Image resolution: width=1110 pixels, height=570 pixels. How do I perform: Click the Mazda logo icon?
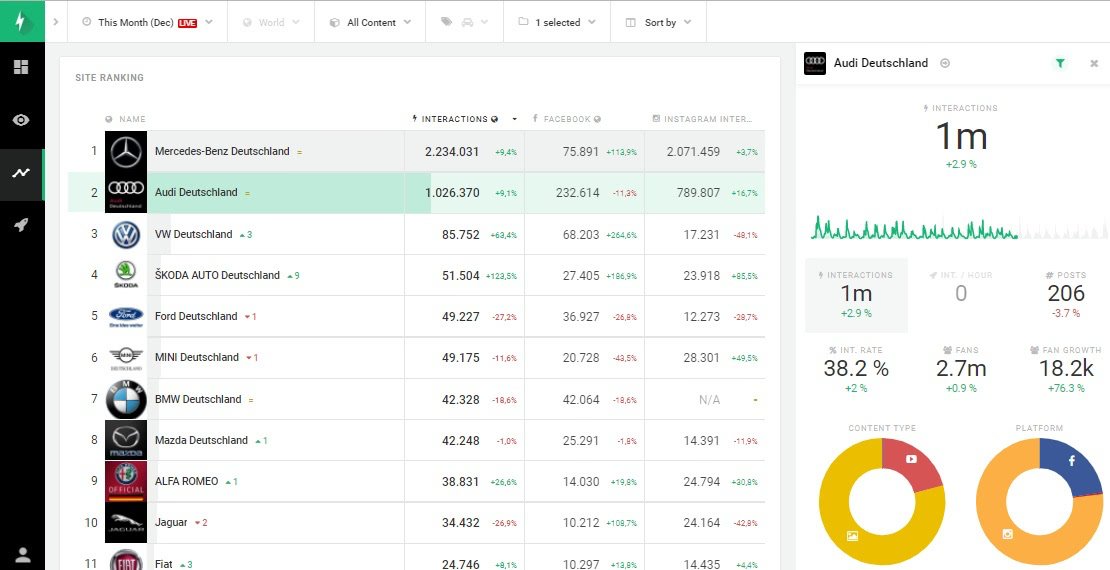pos(126,440)
